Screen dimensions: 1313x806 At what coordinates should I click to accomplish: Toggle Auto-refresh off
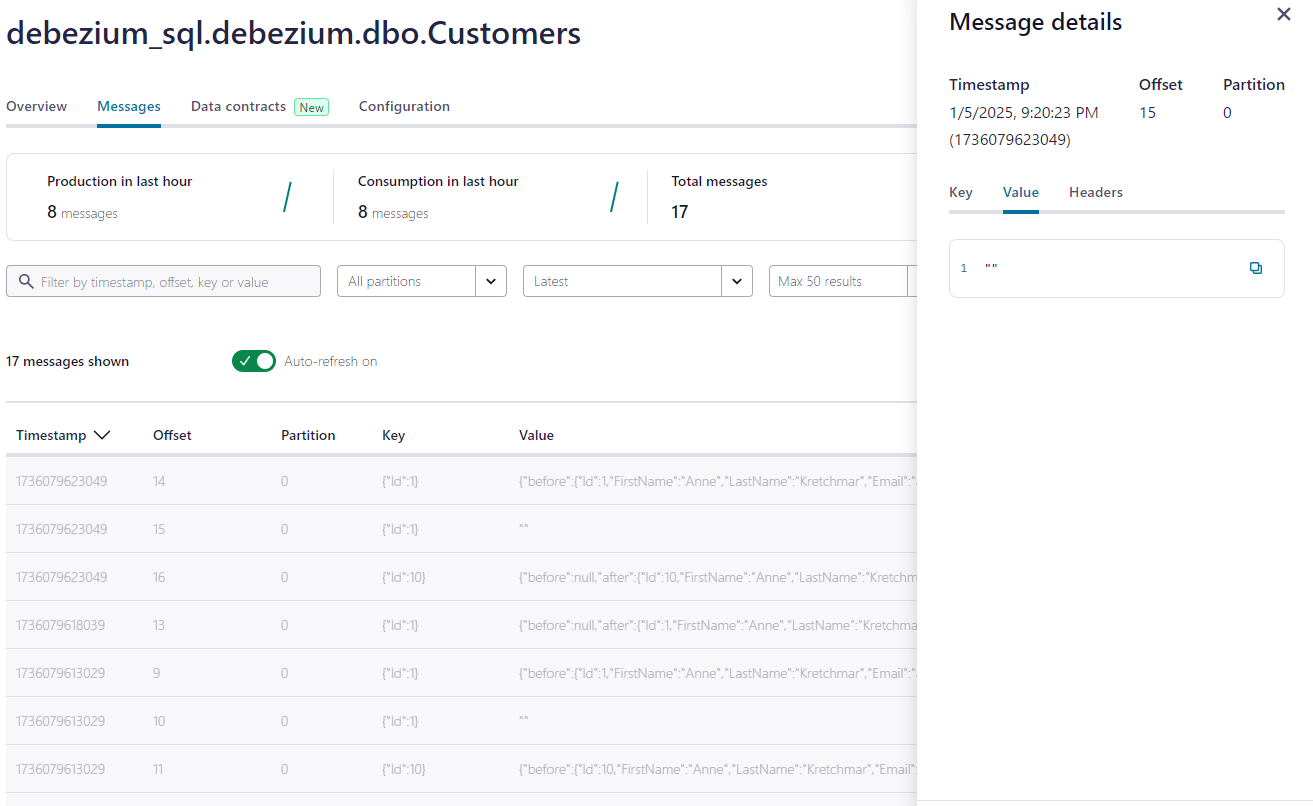coord(253,361)
